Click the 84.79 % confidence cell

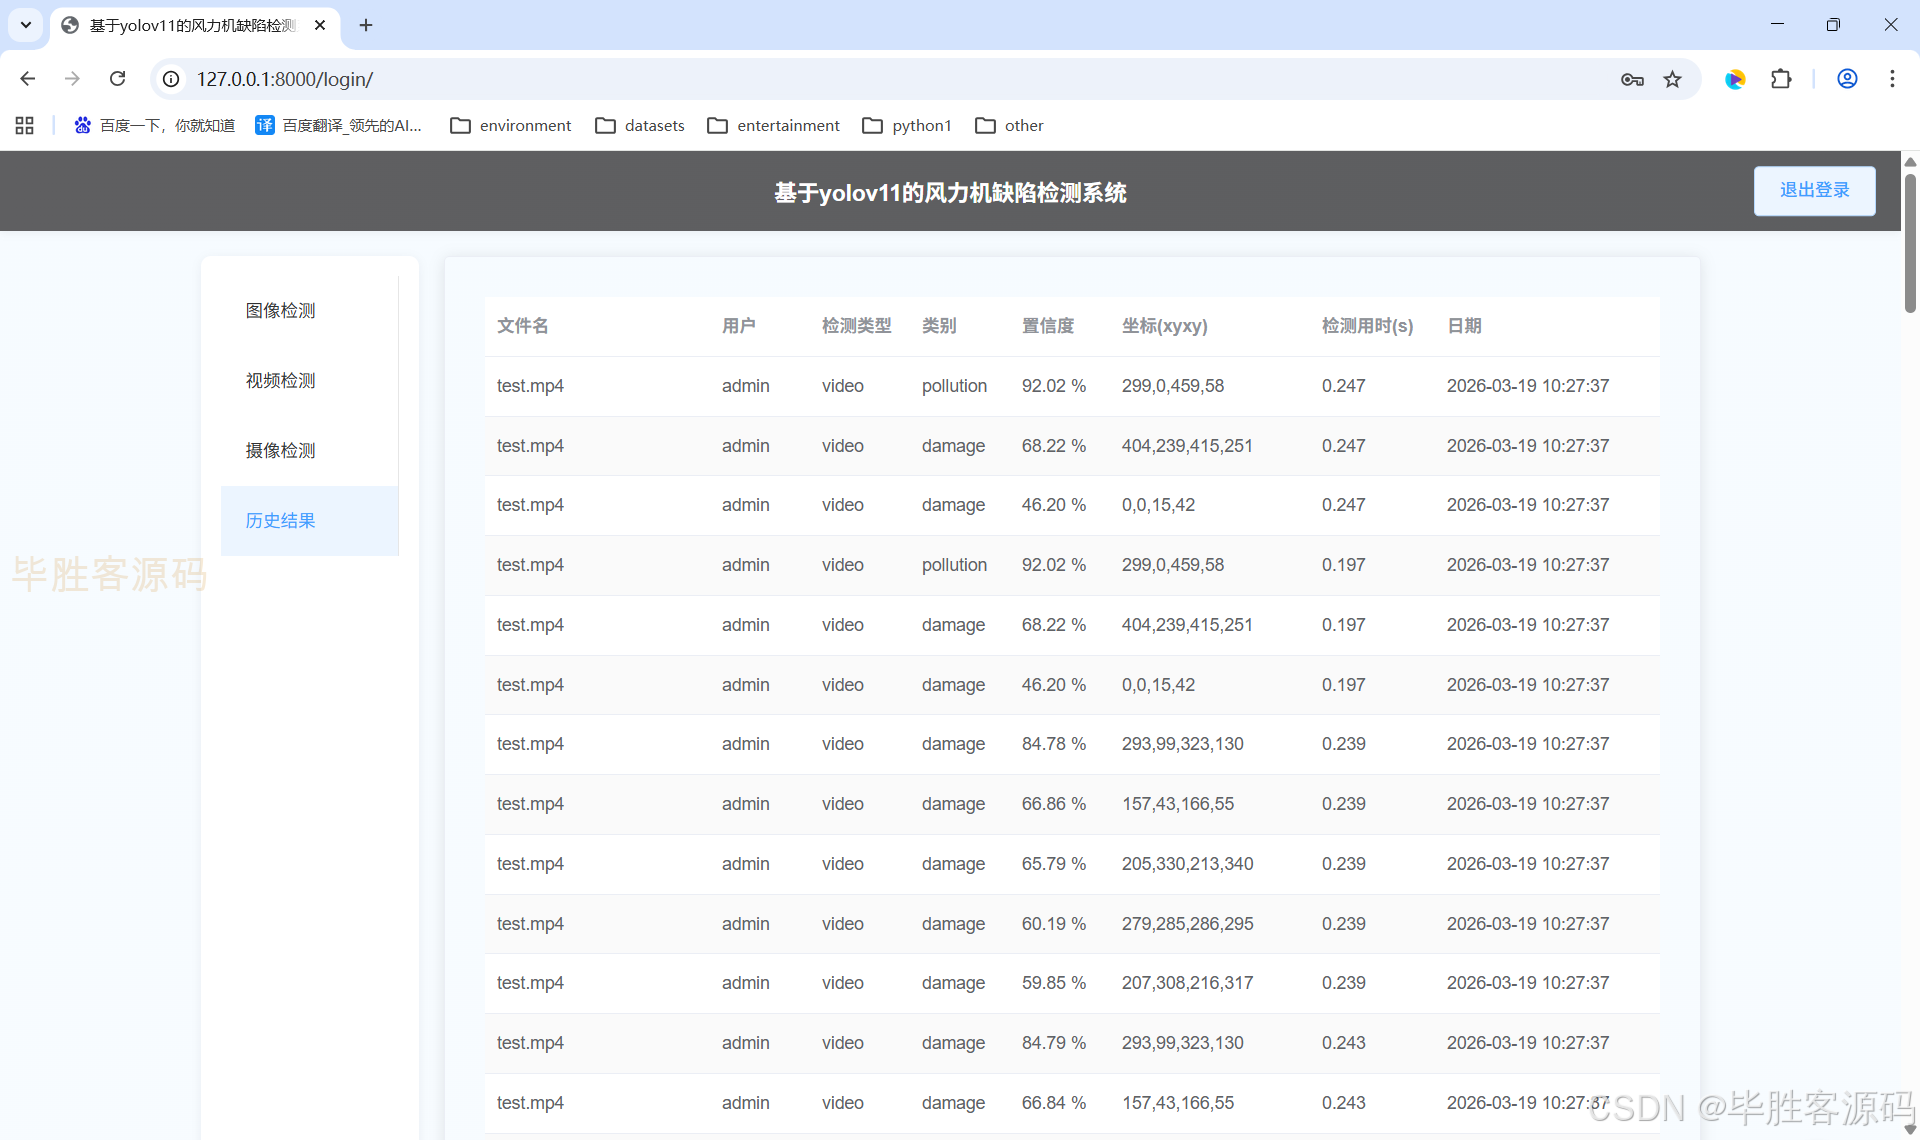point(1054,1043)
